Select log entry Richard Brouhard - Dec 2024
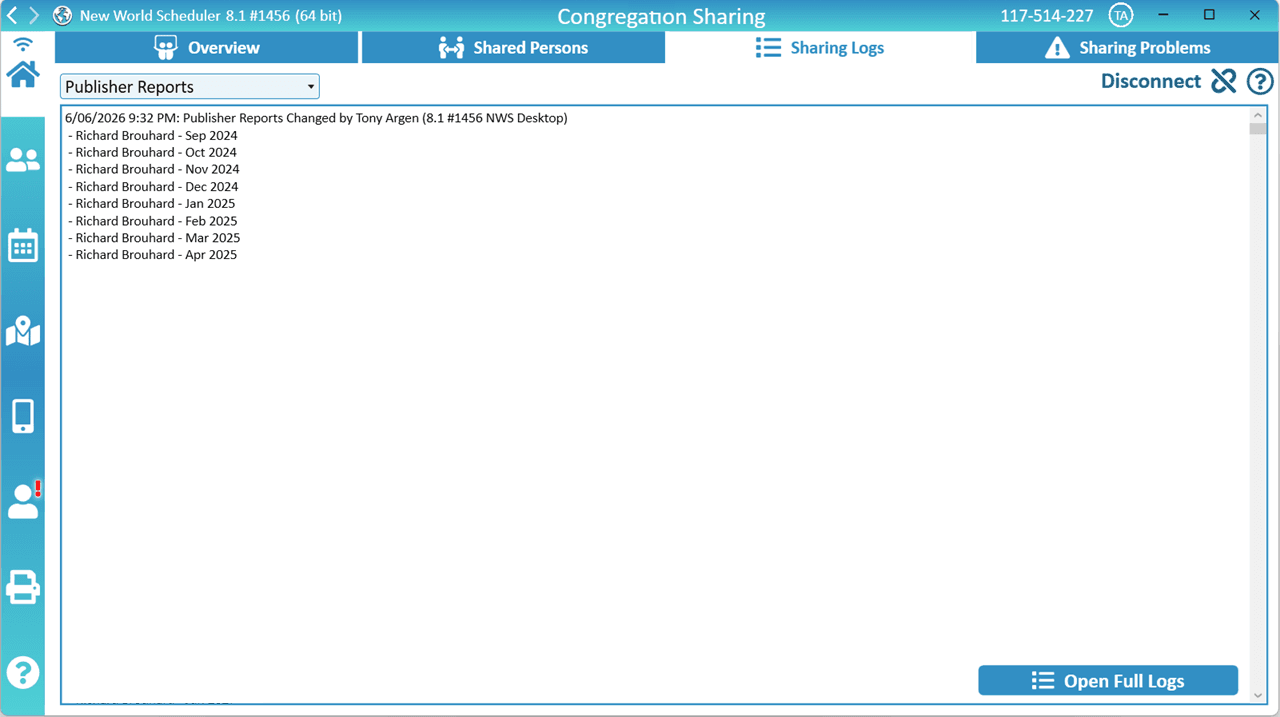 153,186
